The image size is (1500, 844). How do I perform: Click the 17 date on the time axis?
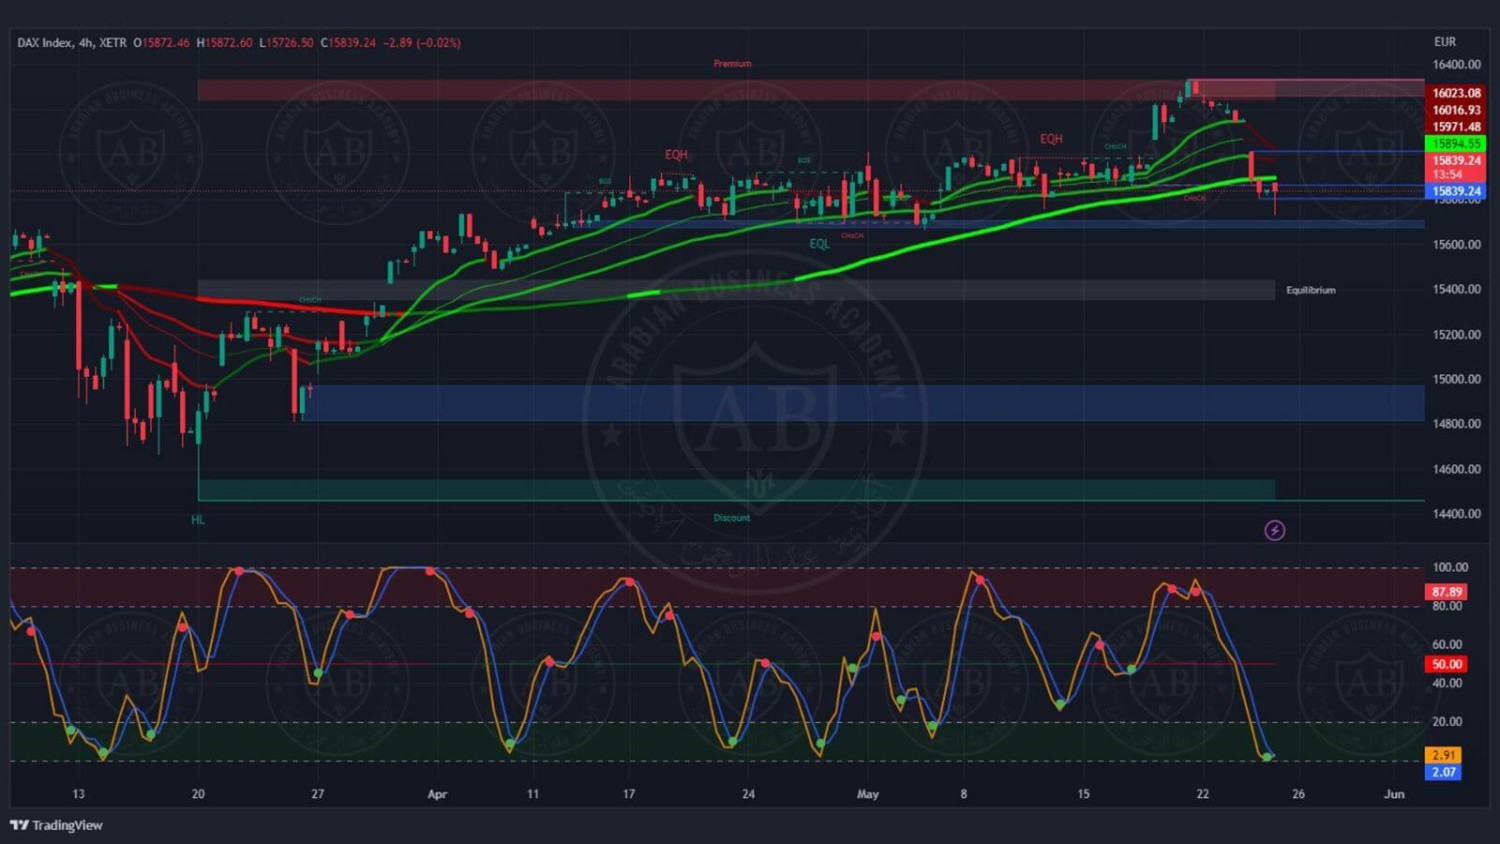629,794
